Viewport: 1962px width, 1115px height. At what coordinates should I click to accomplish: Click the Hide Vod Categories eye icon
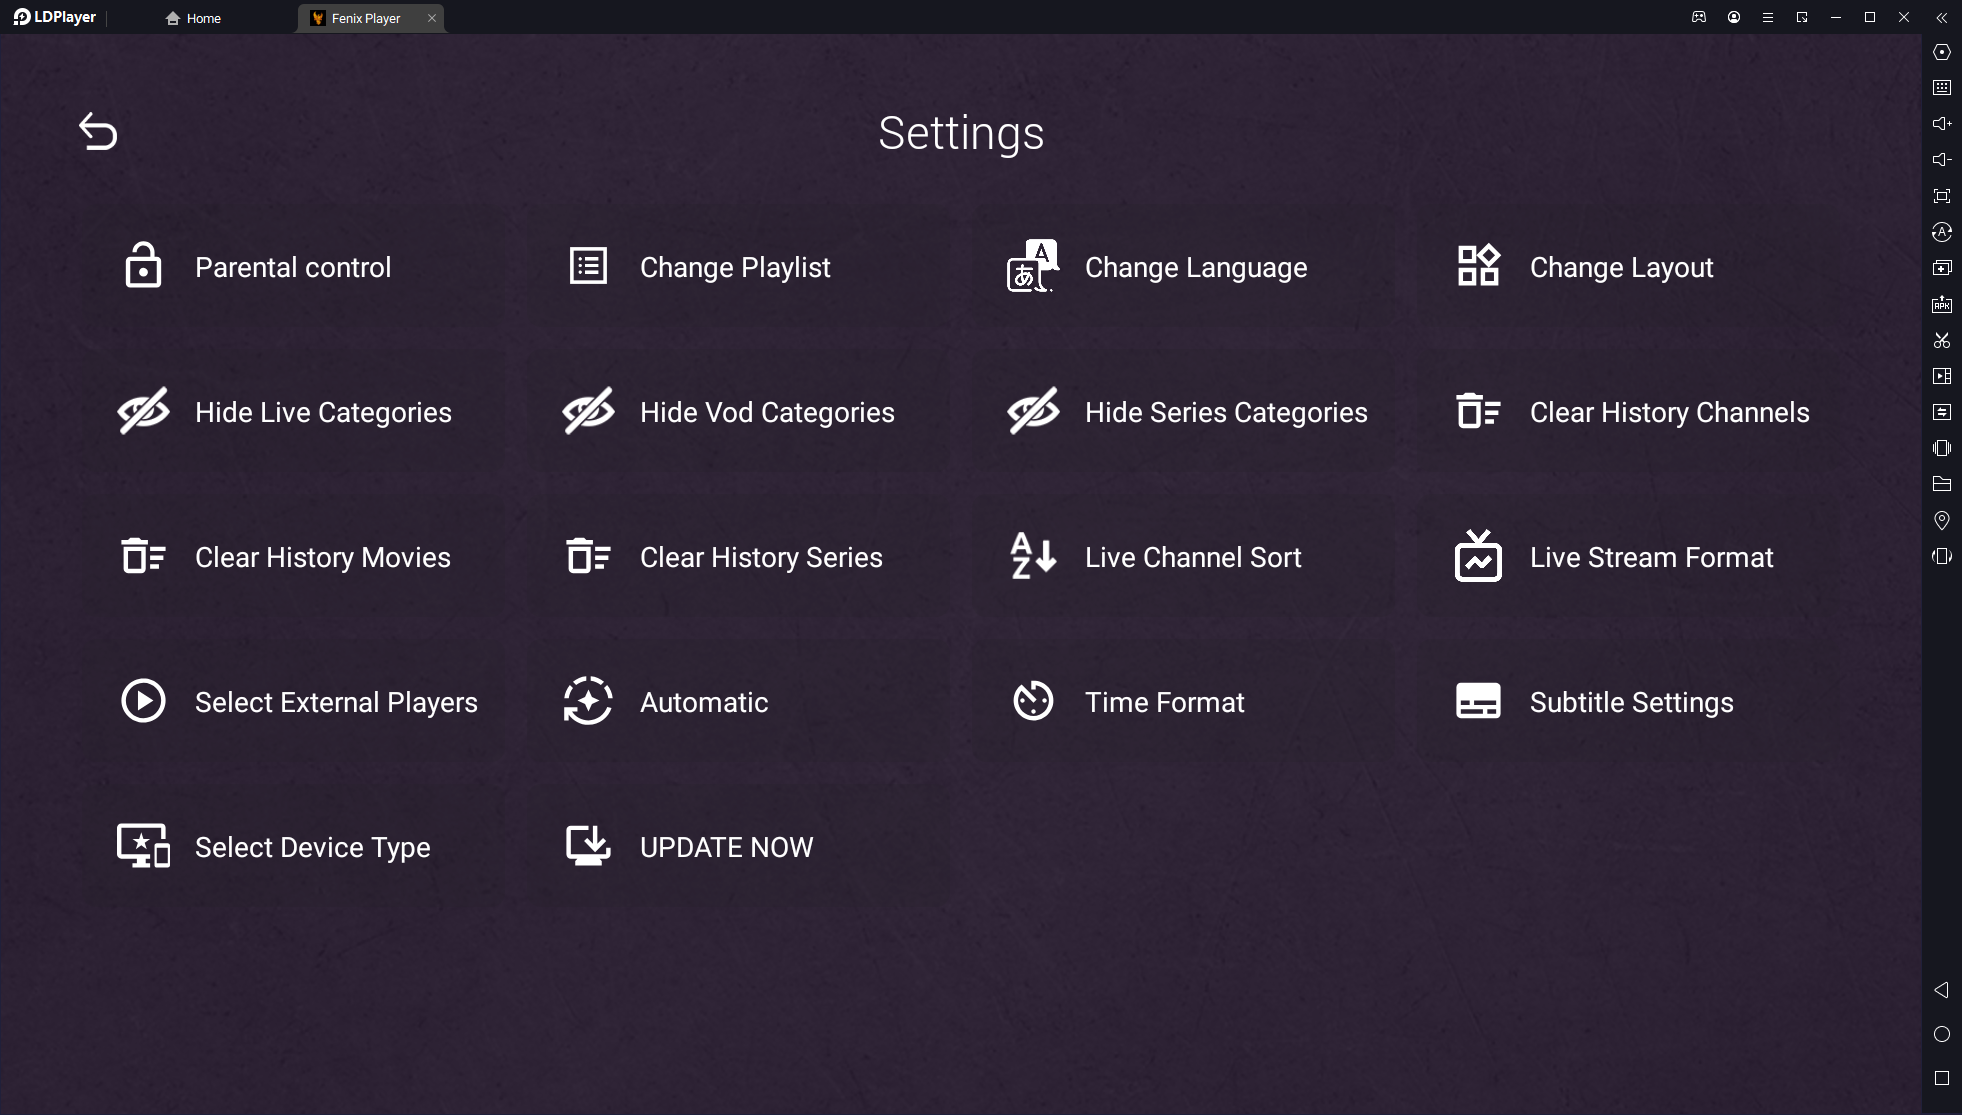point(588,411)
